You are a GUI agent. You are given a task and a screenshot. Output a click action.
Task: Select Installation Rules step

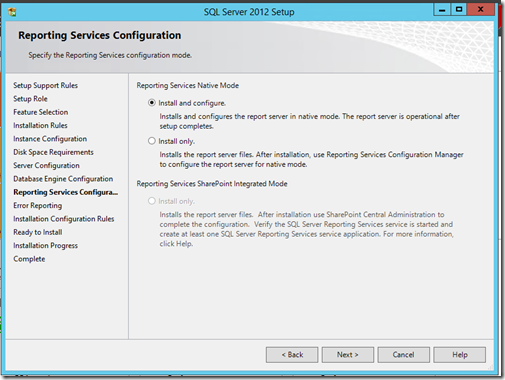tap(40, 125)
